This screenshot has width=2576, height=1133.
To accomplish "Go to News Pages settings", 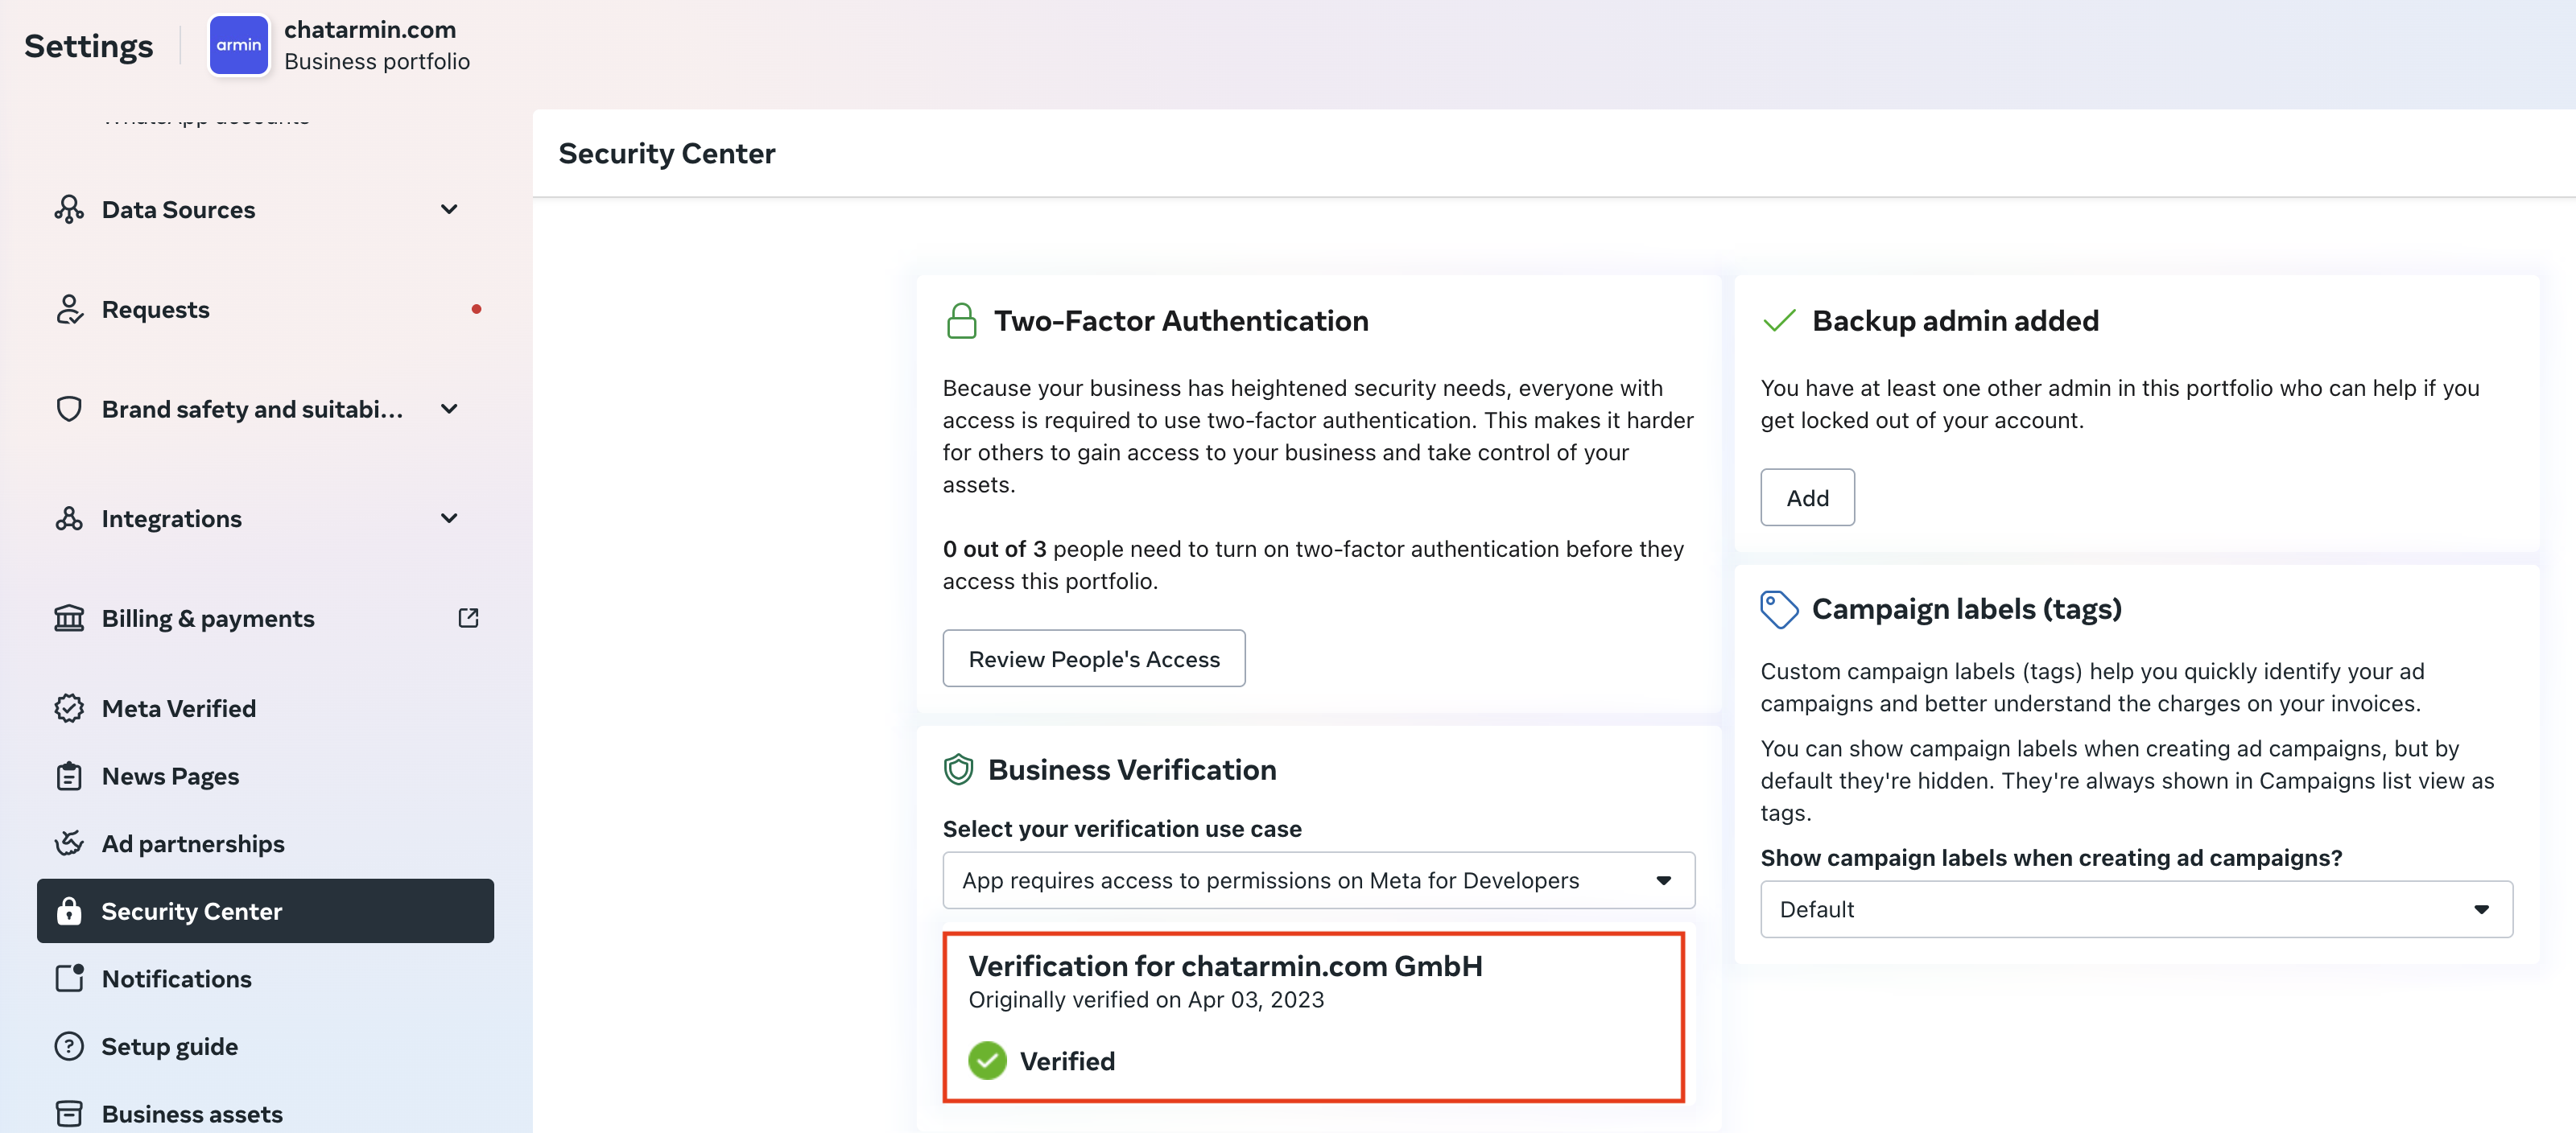I will pos(170,776).
